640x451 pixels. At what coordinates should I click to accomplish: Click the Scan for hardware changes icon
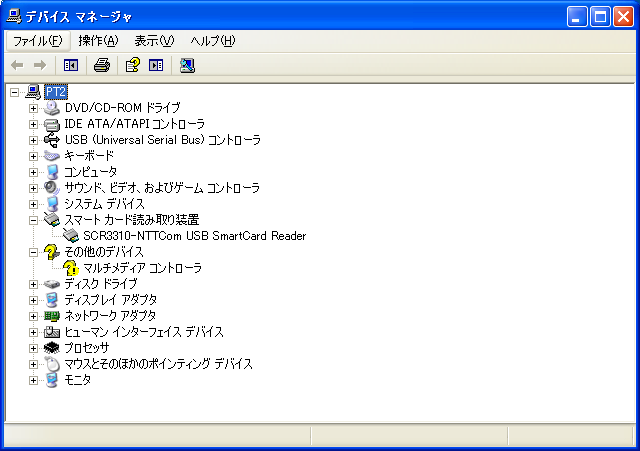point(187,65)
